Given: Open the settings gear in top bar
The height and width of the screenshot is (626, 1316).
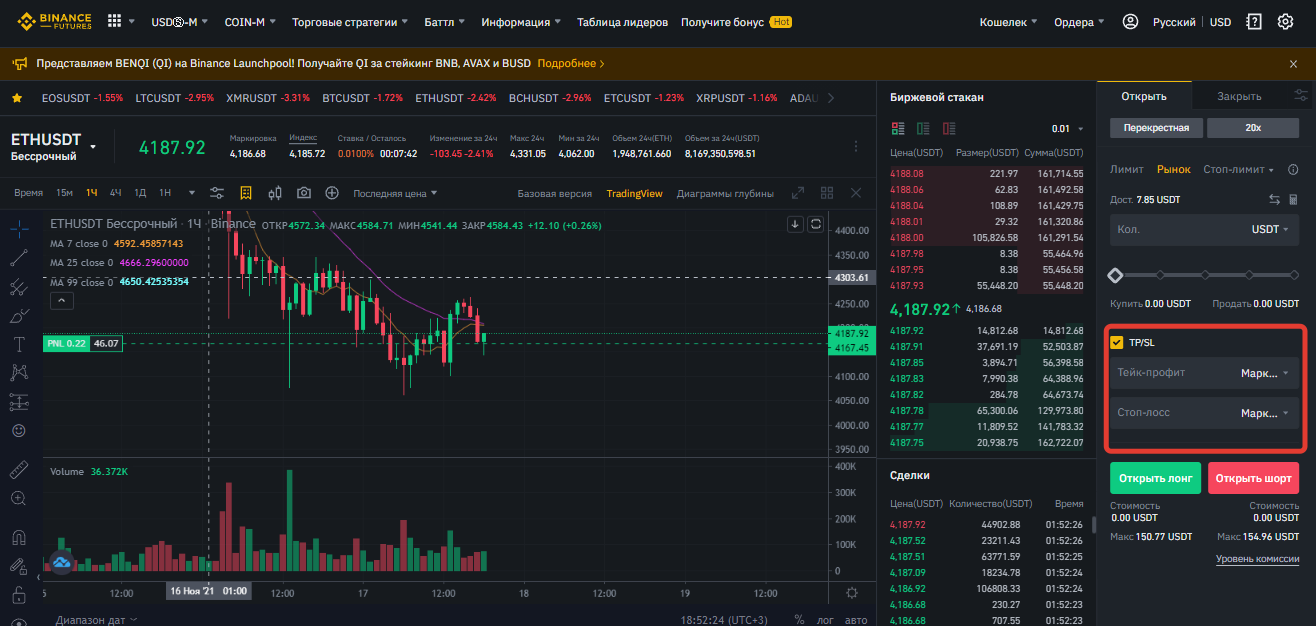Looking at the screenshot, I should point(1285,21).
